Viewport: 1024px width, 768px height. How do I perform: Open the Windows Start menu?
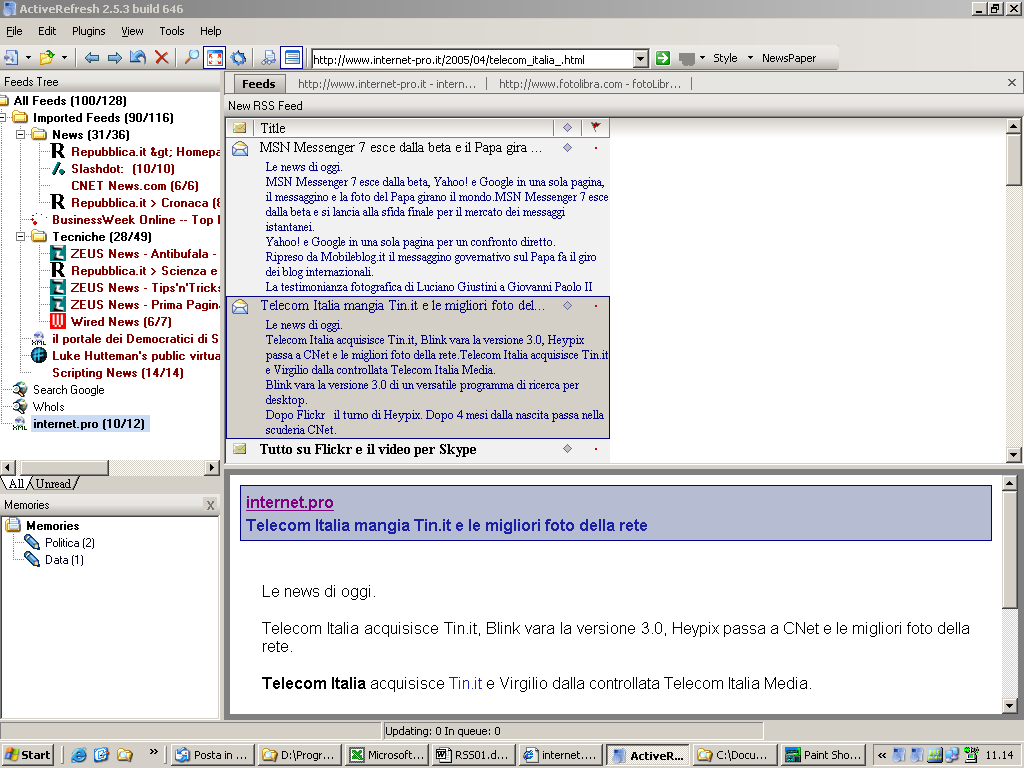click(x=27, y=755)
